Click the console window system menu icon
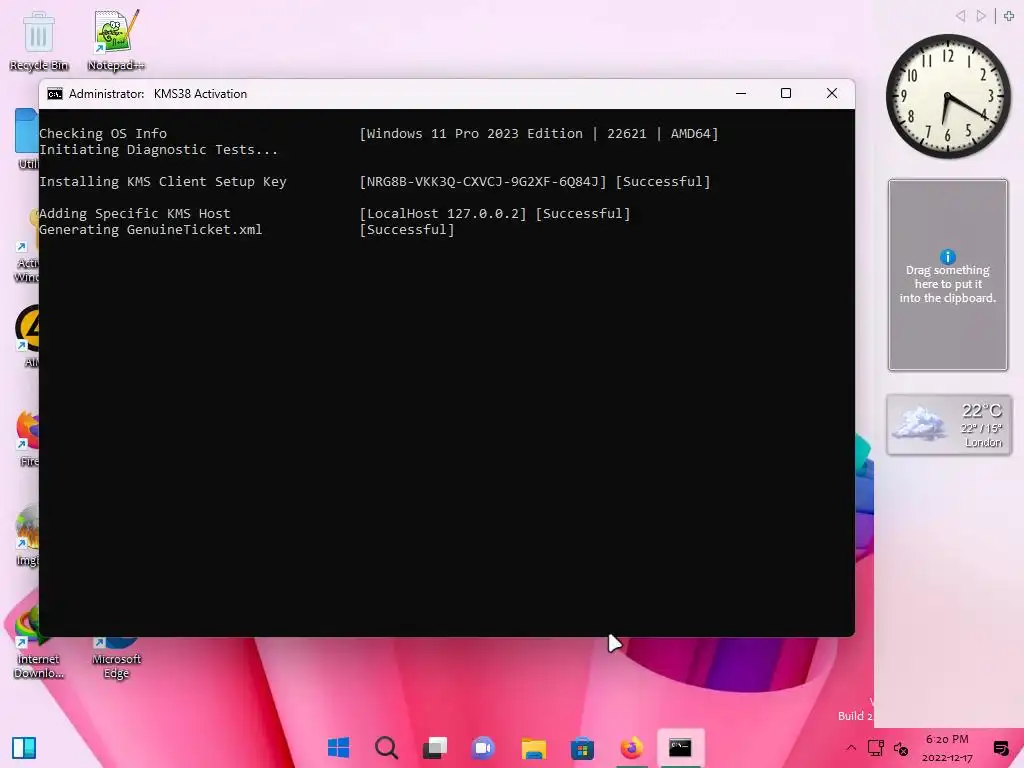The width and height of the screenshot is (1024, 768). [55, 94]
